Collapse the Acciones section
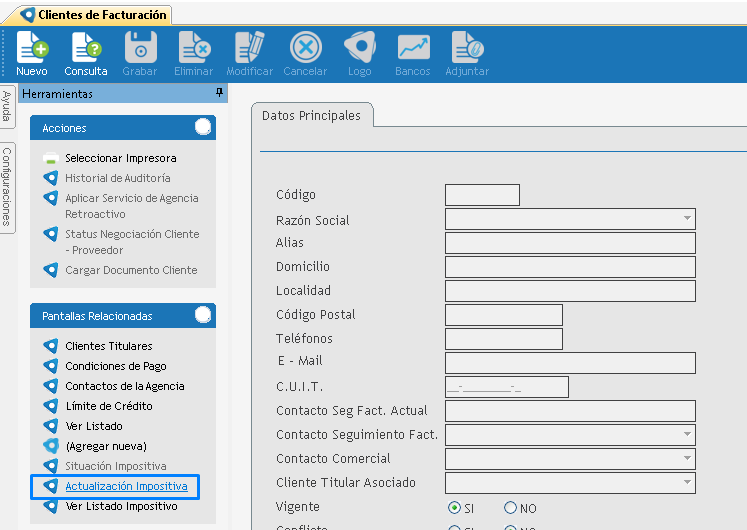This screenshot has height=530, width=747. [203, 127]
